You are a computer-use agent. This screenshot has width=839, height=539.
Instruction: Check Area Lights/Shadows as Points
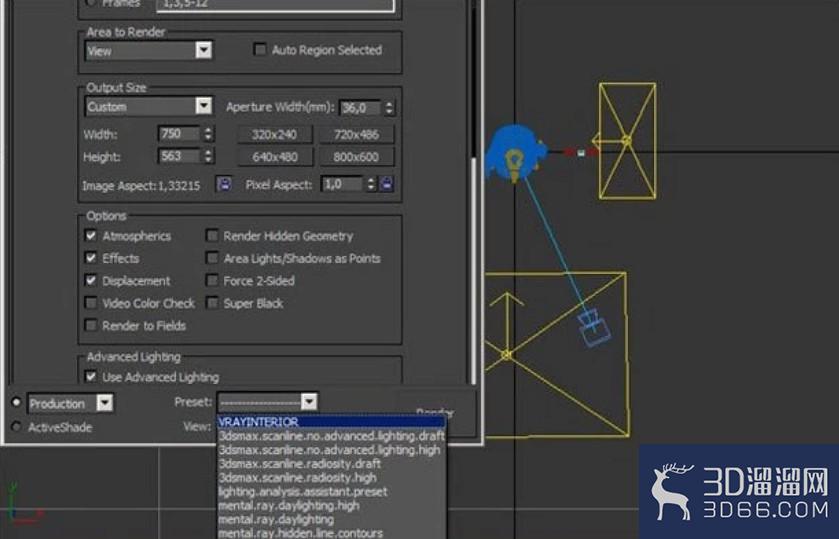click(x=212, y=258)
